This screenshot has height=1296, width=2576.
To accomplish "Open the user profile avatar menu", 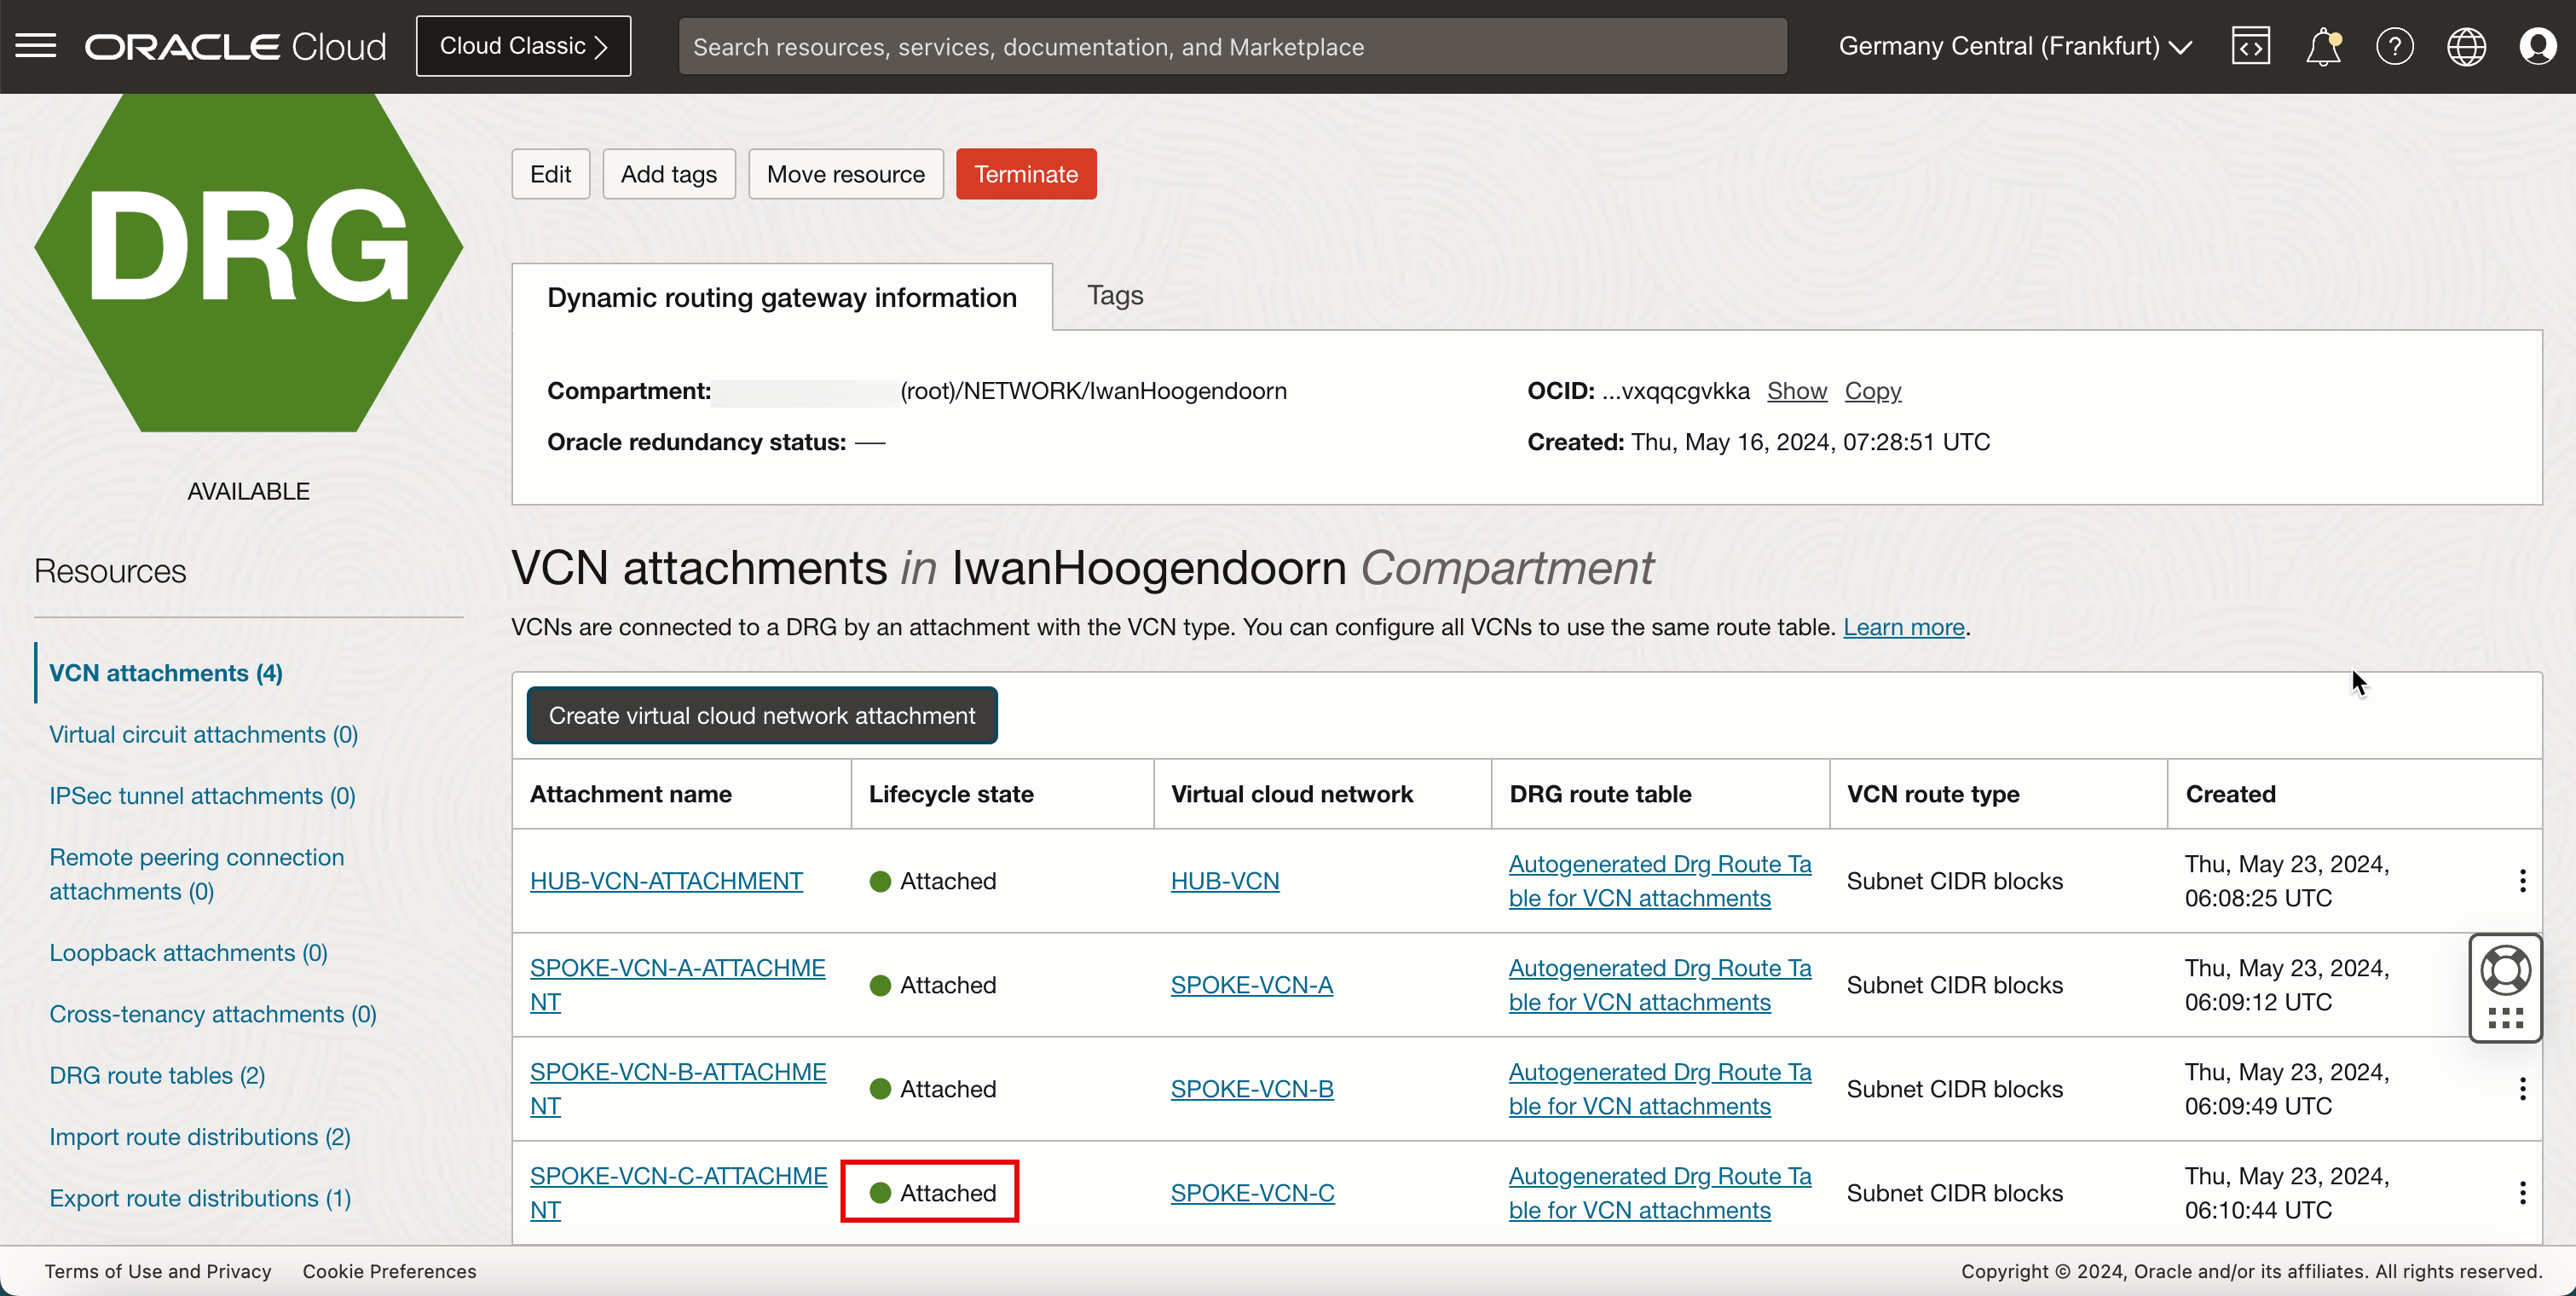I will pyautogui.click(x=2538, y=46).
